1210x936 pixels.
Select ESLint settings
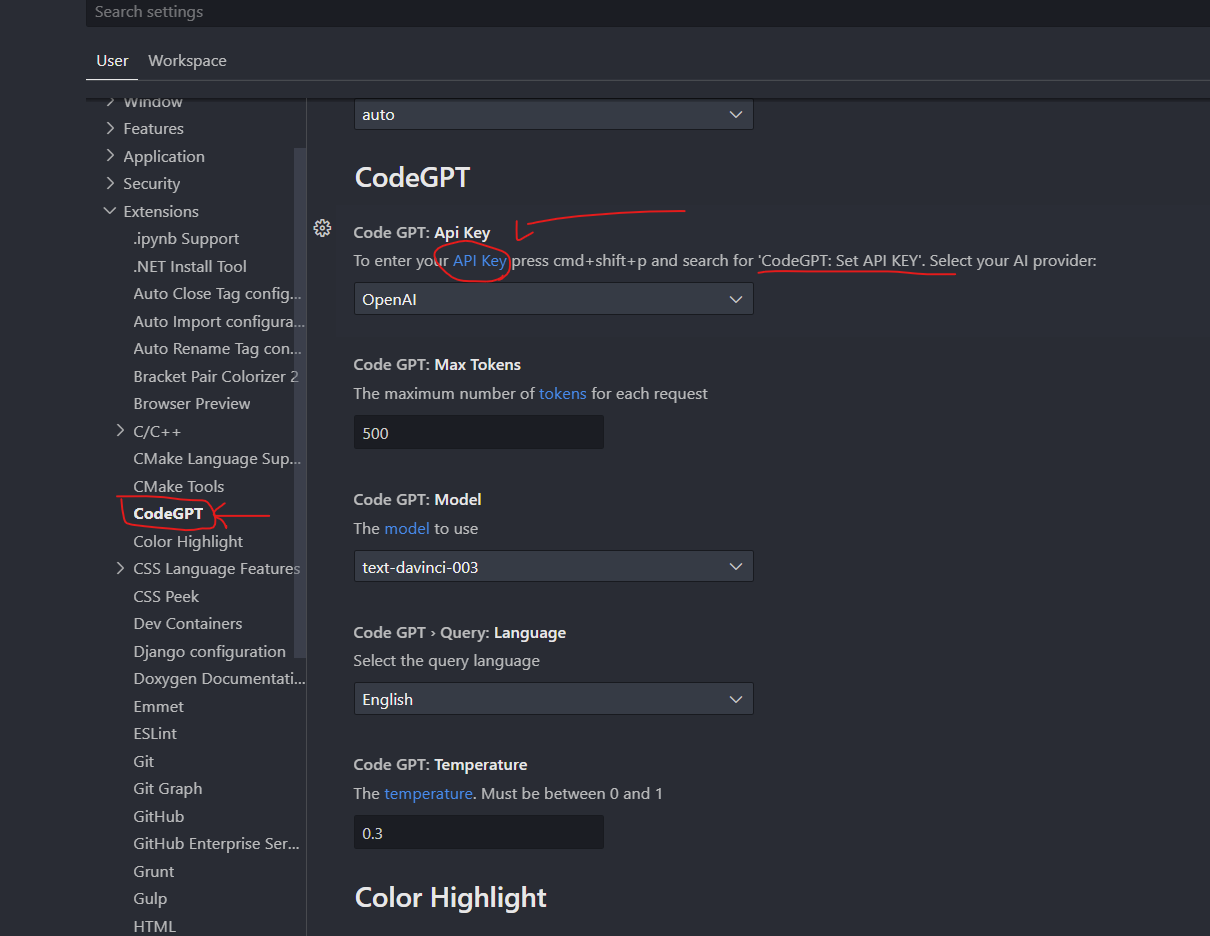(155, 733)
